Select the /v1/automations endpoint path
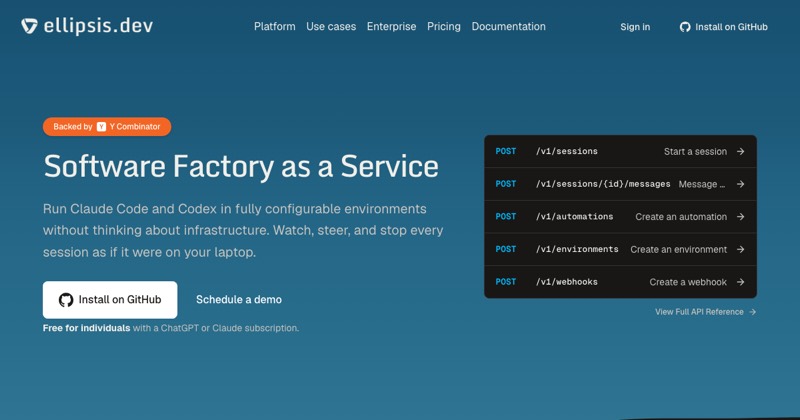Image resolution: width=800 pixels, height=420 pixels. coord(574,217)
